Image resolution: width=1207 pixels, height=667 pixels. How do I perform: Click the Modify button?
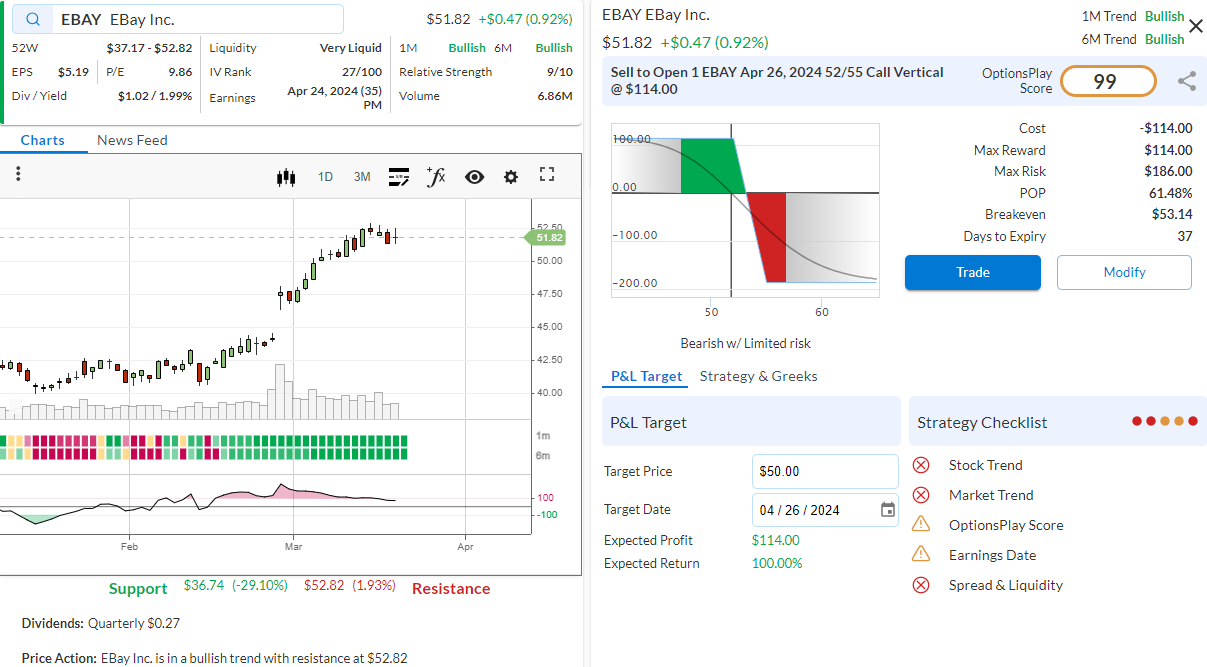pos(1124,272)
